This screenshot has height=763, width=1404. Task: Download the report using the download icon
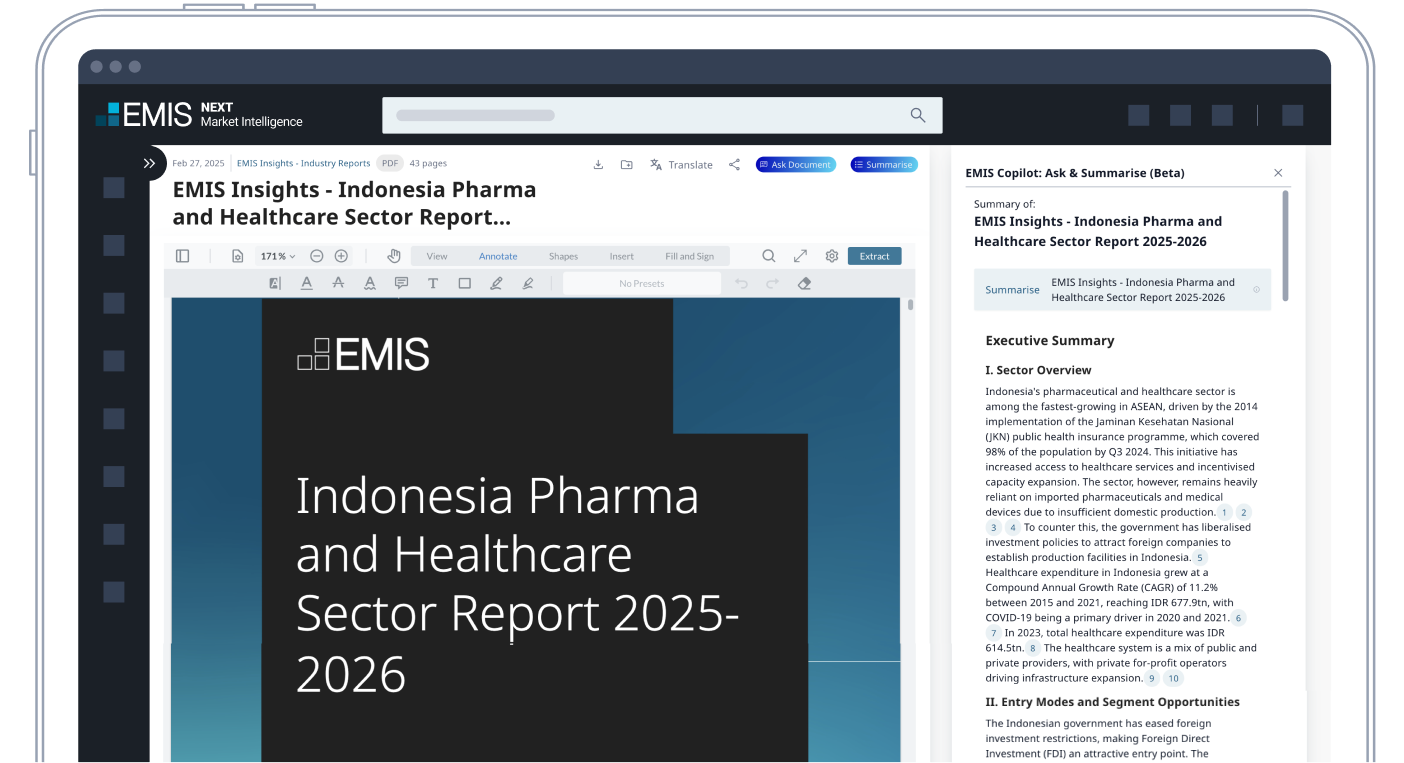pos(598,165)
